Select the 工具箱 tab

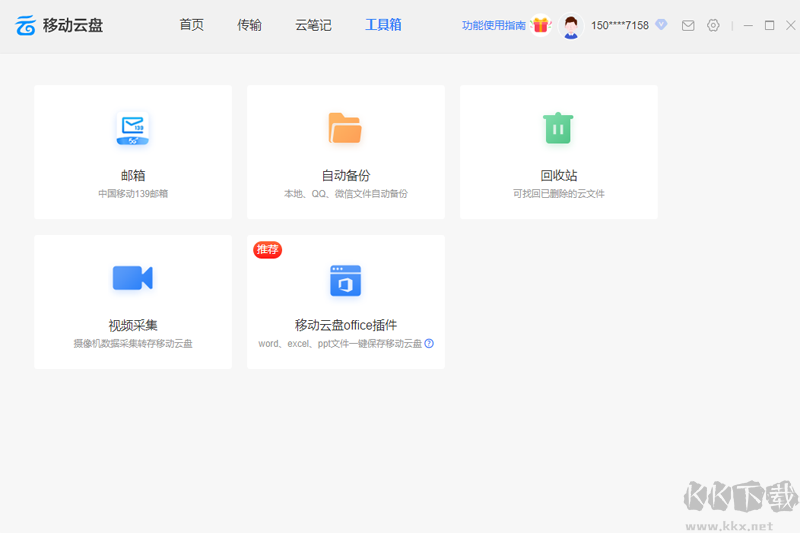coord(383,24)
